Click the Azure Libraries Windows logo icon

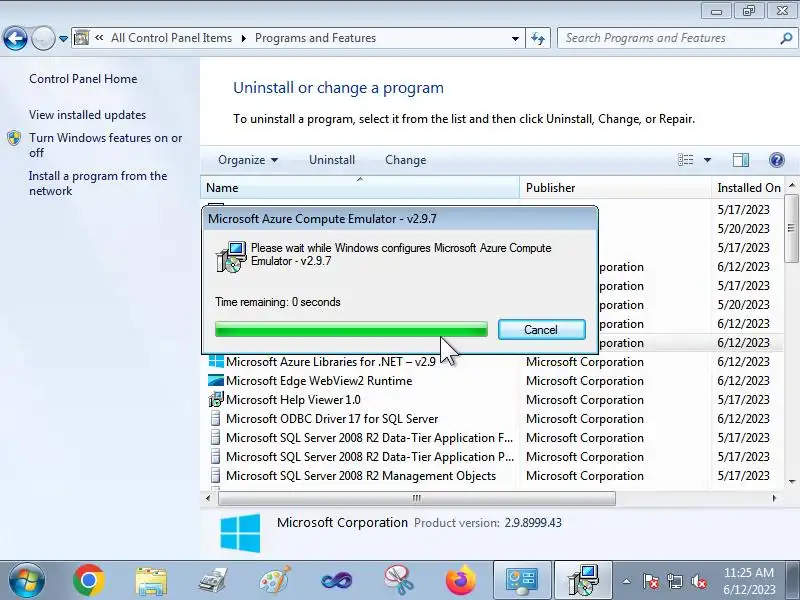tap(216, 362)
